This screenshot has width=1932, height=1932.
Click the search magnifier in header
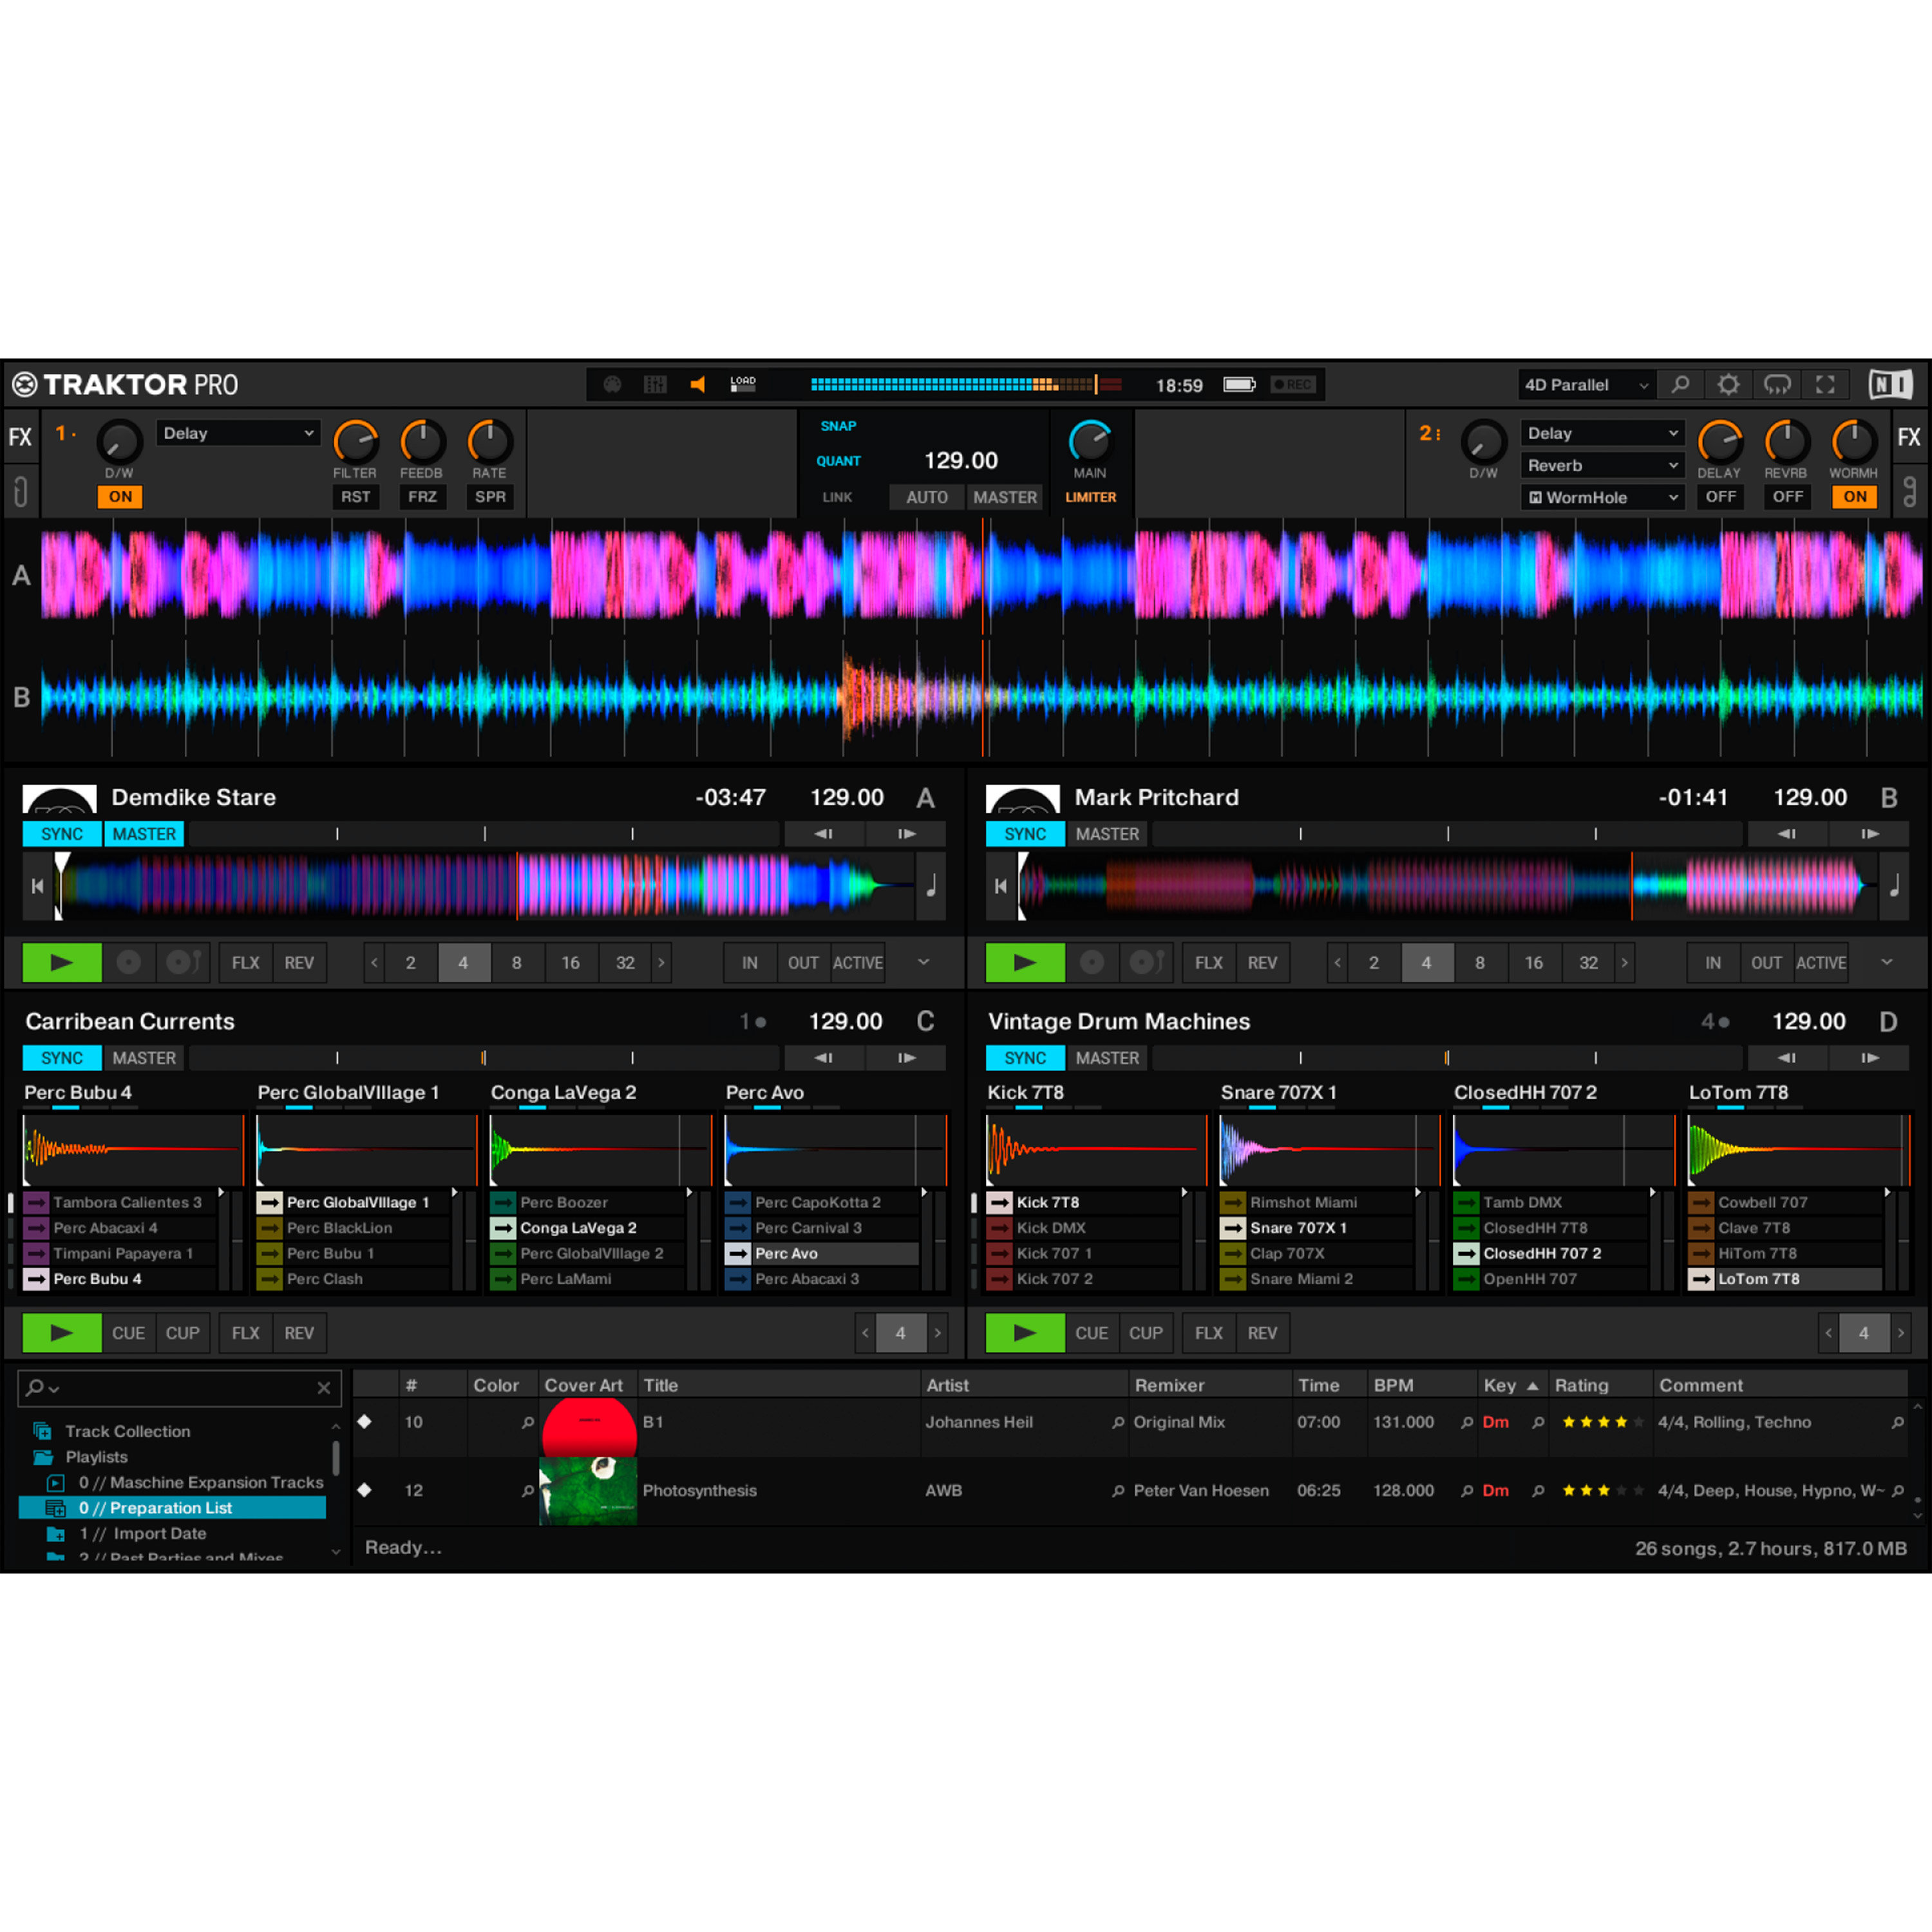[1680, 385]
